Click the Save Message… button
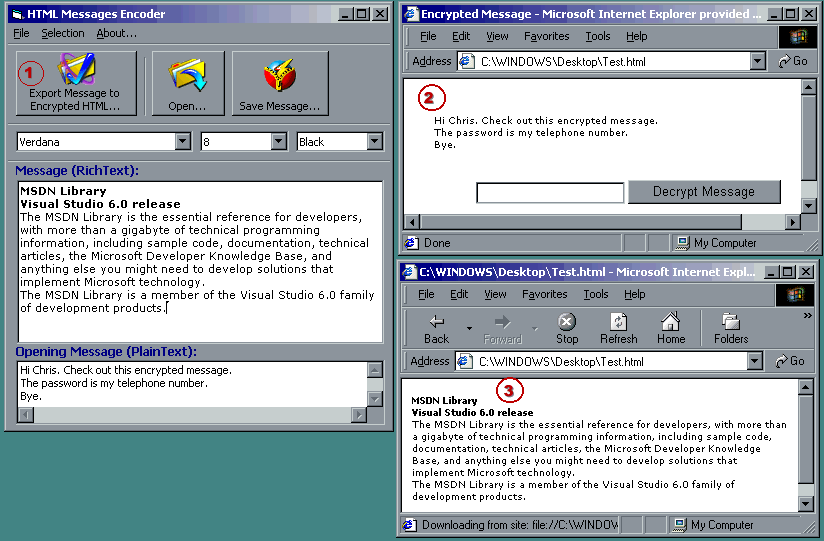 280,83
